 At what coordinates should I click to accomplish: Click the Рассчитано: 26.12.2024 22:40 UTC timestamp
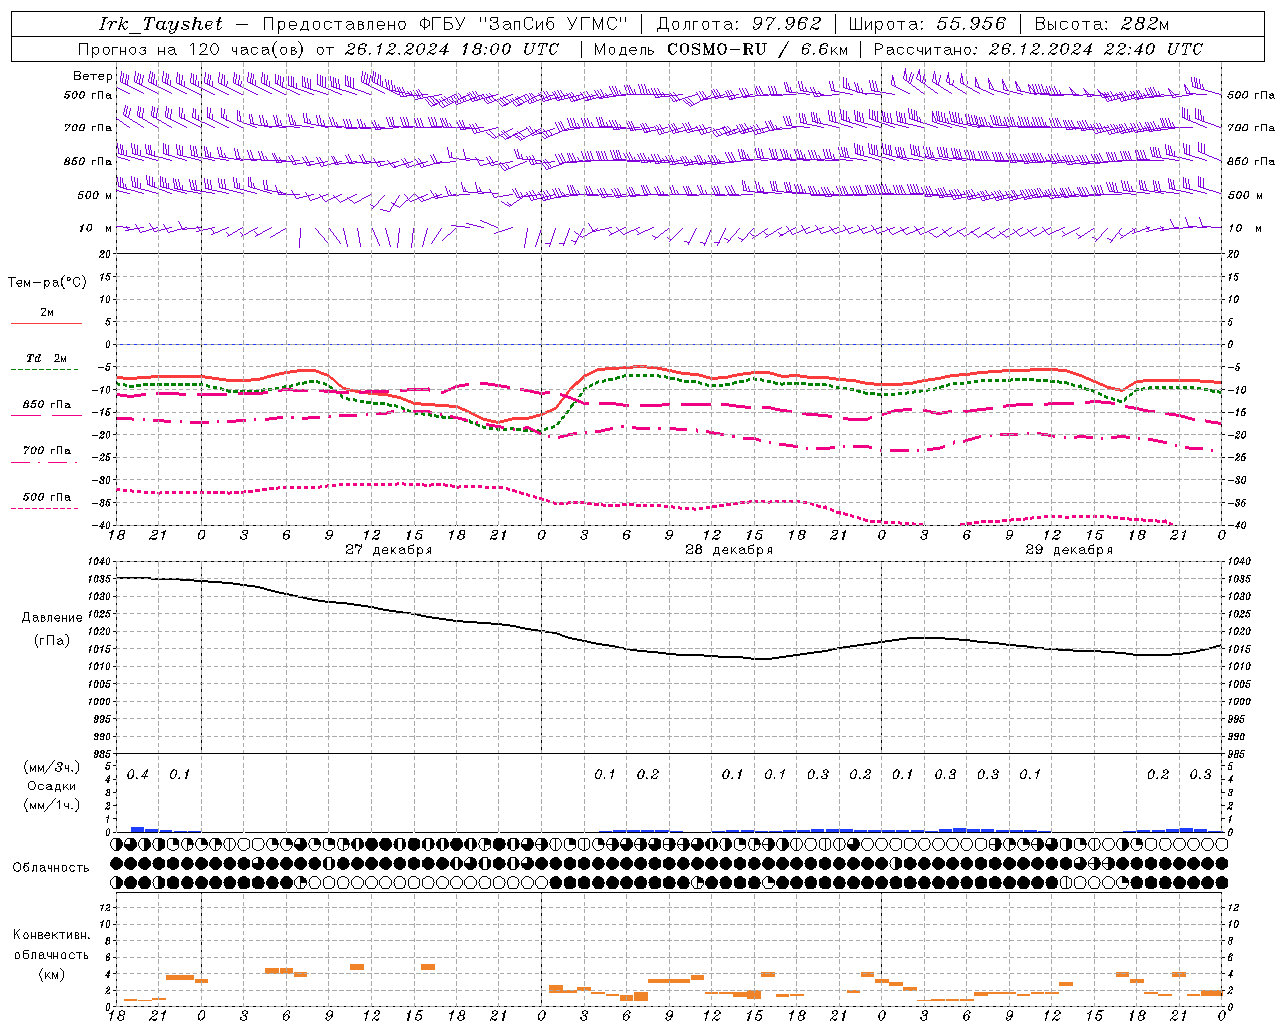[1038, 49]
